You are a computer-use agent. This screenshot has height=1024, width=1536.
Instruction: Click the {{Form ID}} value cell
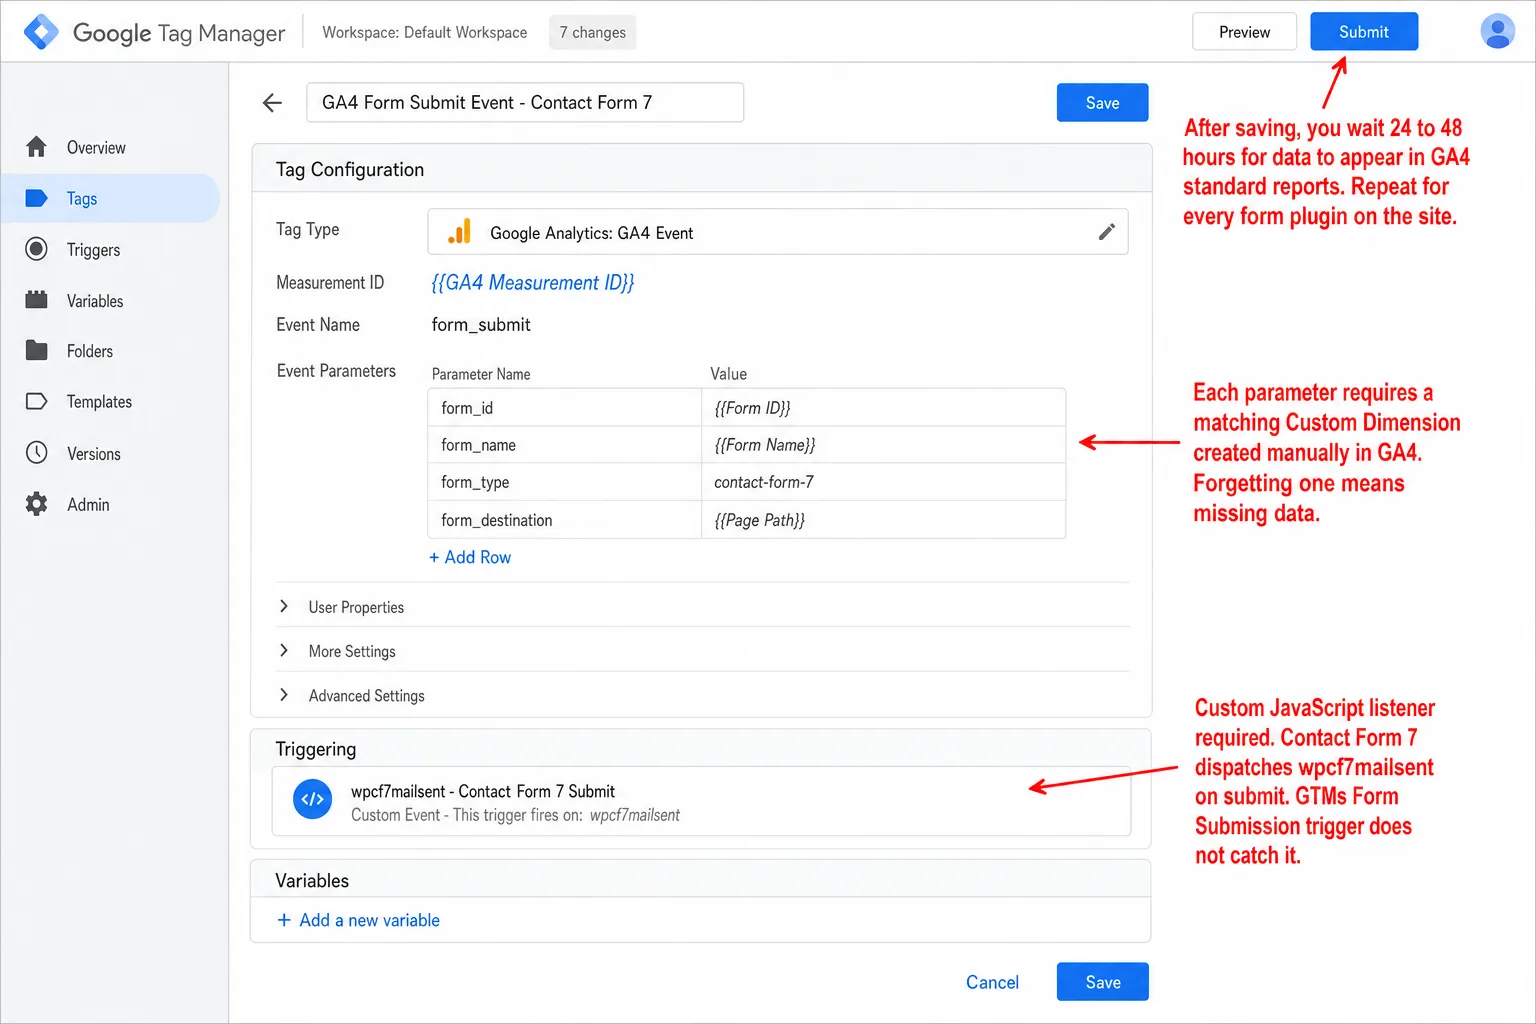tap(884, 408)
